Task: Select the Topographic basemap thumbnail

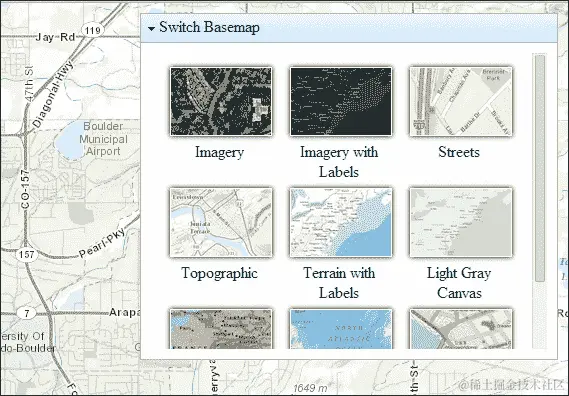Action: click(221, 222)
